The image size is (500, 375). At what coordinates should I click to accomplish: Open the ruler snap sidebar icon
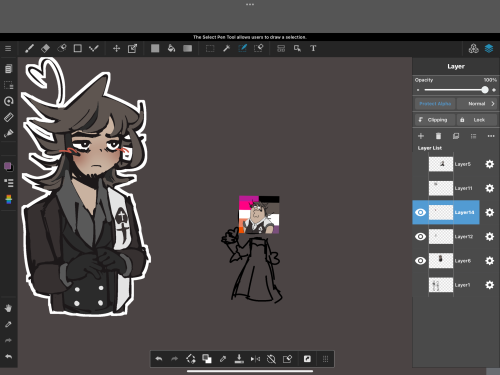(x=9, y=117)
